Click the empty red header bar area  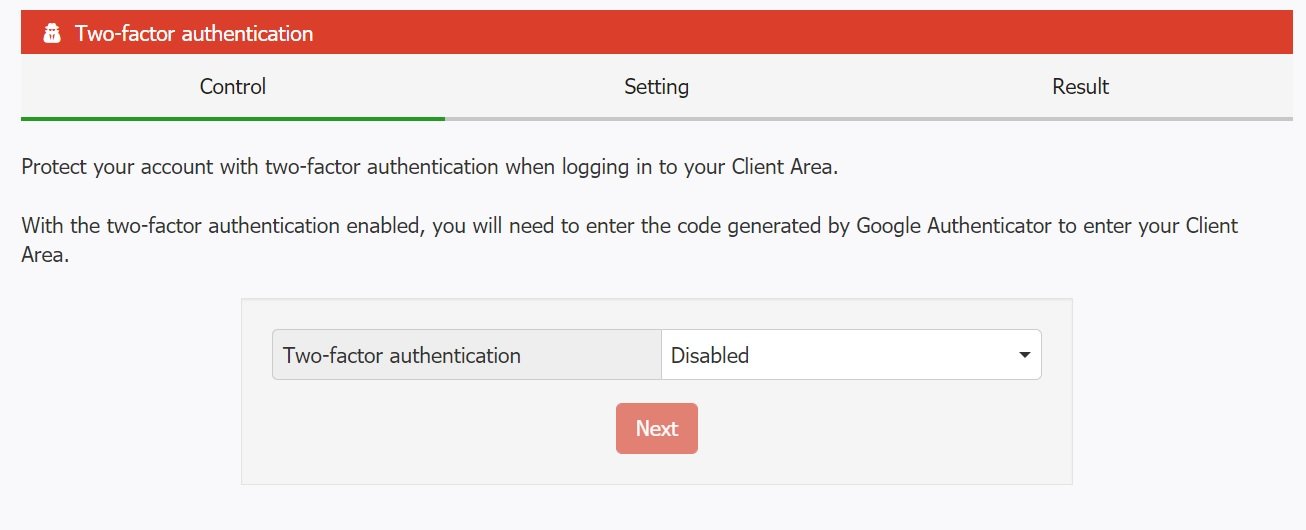click(800, 34)
